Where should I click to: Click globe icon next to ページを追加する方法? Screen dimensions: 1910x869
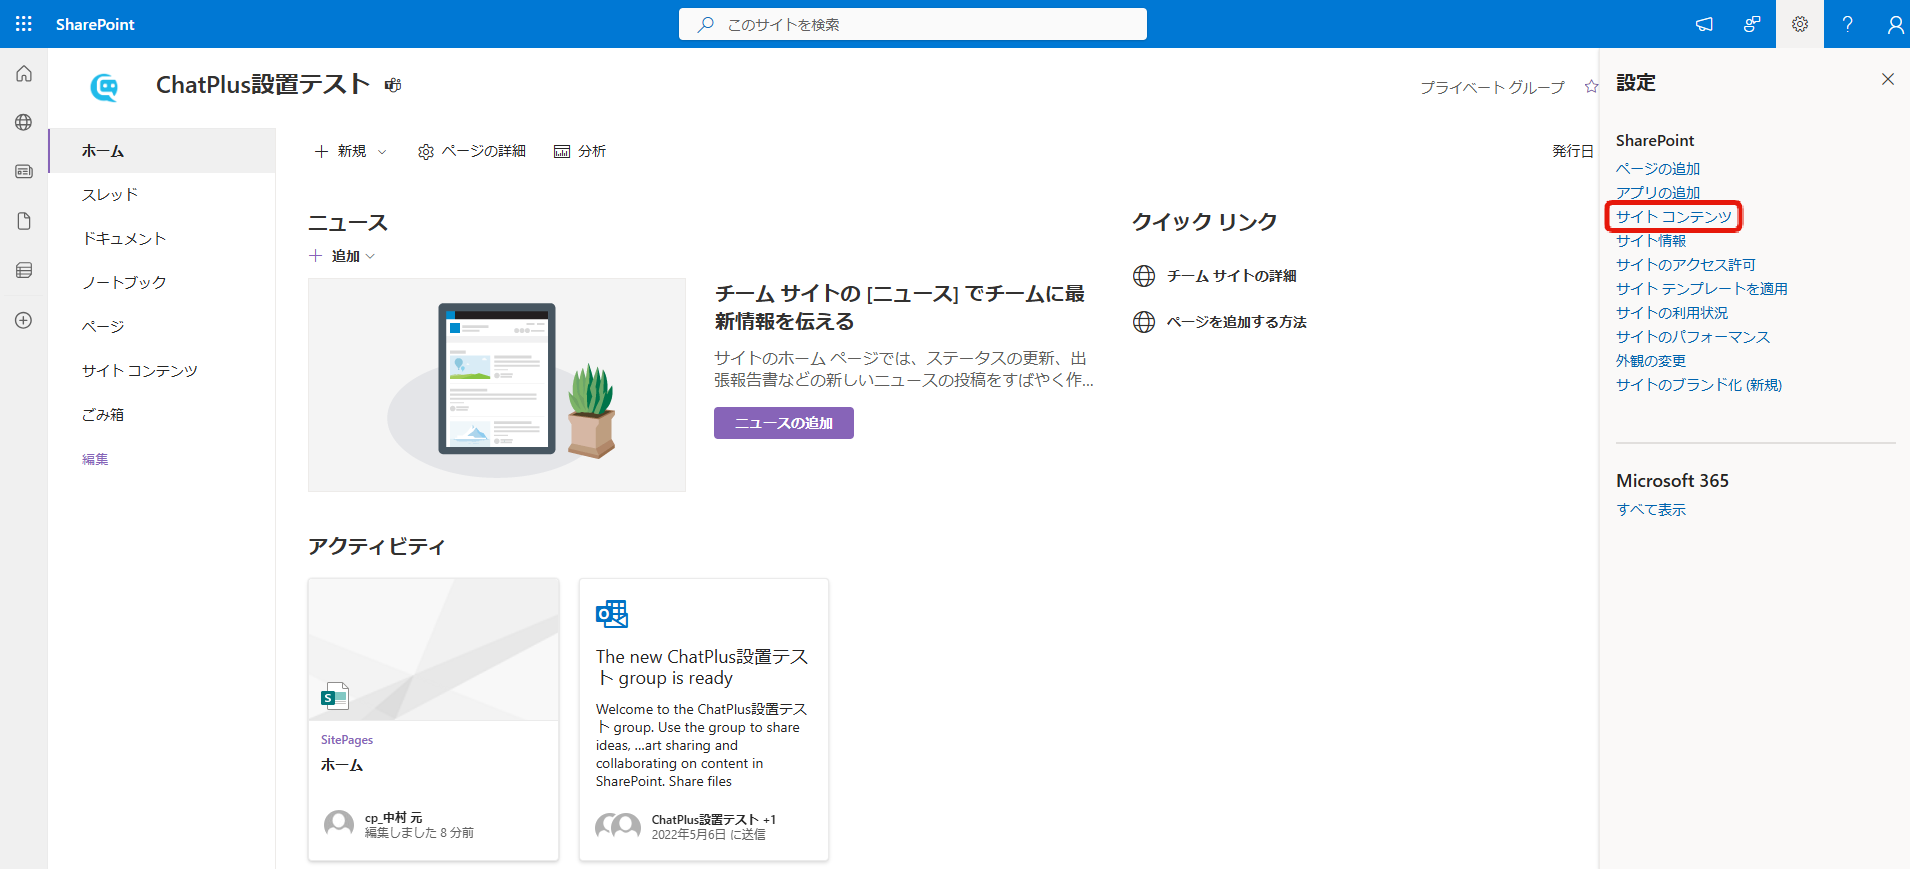(1144, 322)
